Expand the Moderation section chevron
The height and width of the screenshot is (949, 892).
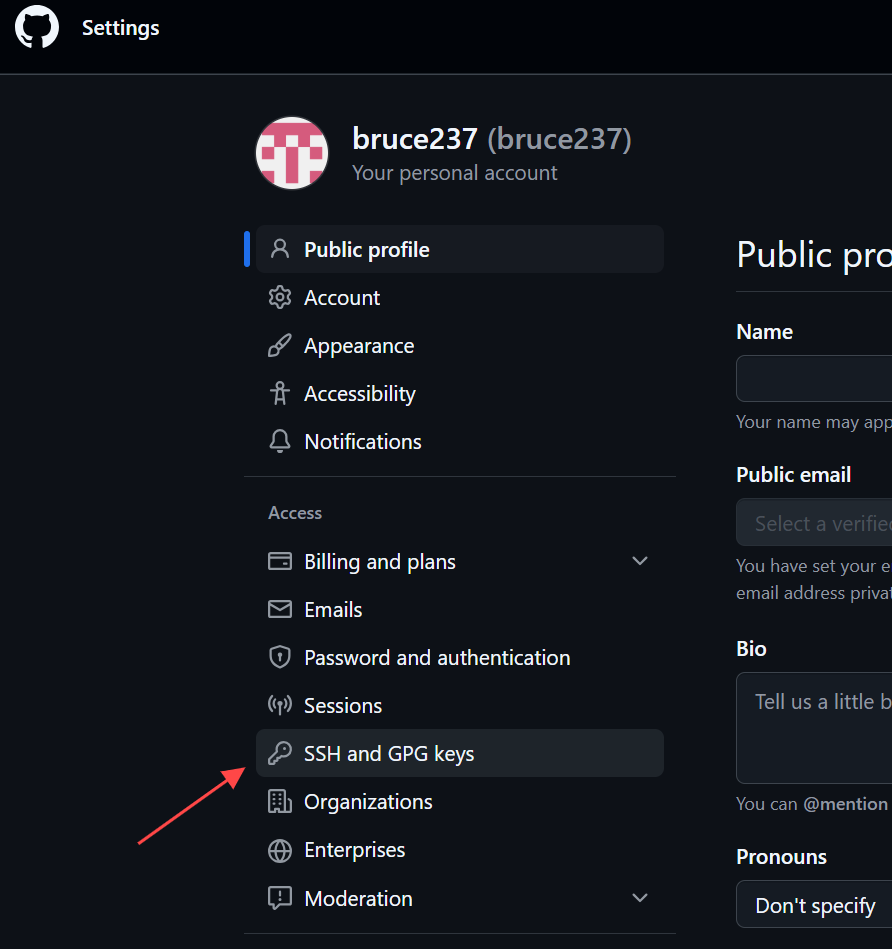click(640, 898)
